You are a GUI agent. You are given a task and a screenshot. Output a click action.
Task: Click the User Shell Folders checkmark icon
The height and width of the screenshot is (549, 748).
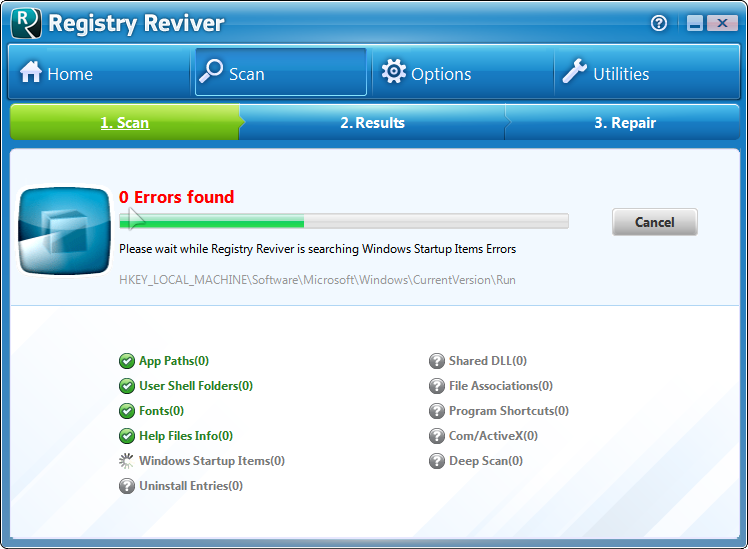pos(127,386)
